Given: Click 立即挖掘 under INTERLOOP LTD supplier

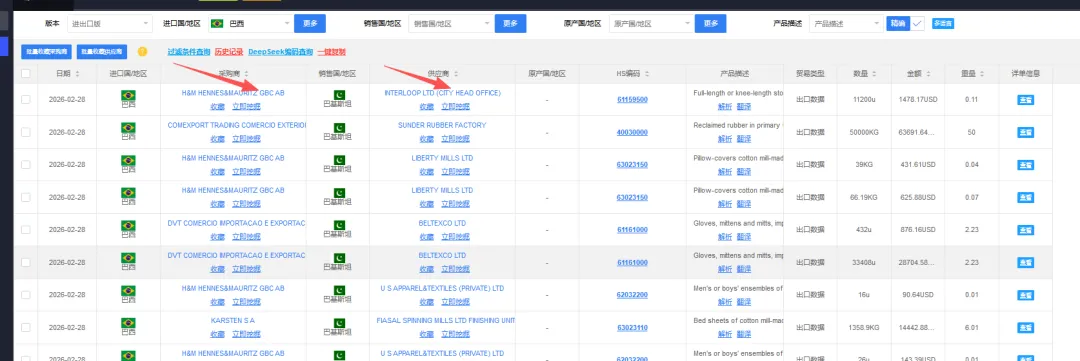Looking at the screenshot, I should click(455, 106).
